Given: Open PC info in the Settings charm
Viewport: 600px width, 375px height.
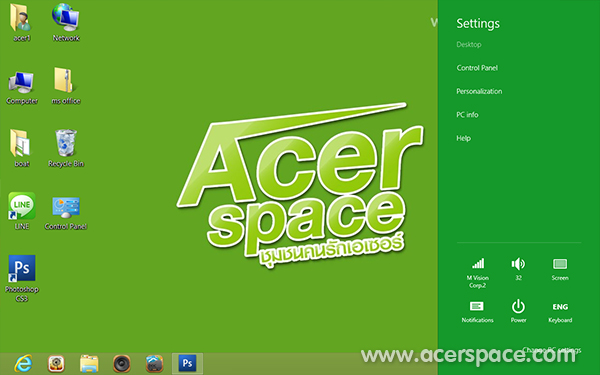Looking at the screenshot, I should (467, 115).
